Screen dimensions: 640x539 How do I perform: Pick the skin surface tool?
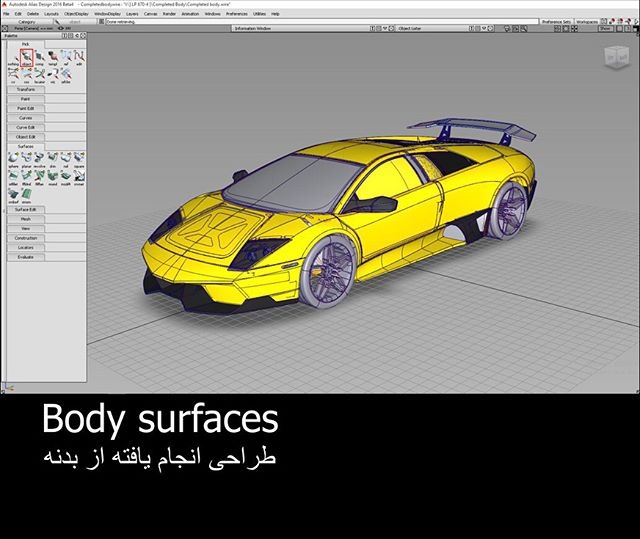[52, 159]
